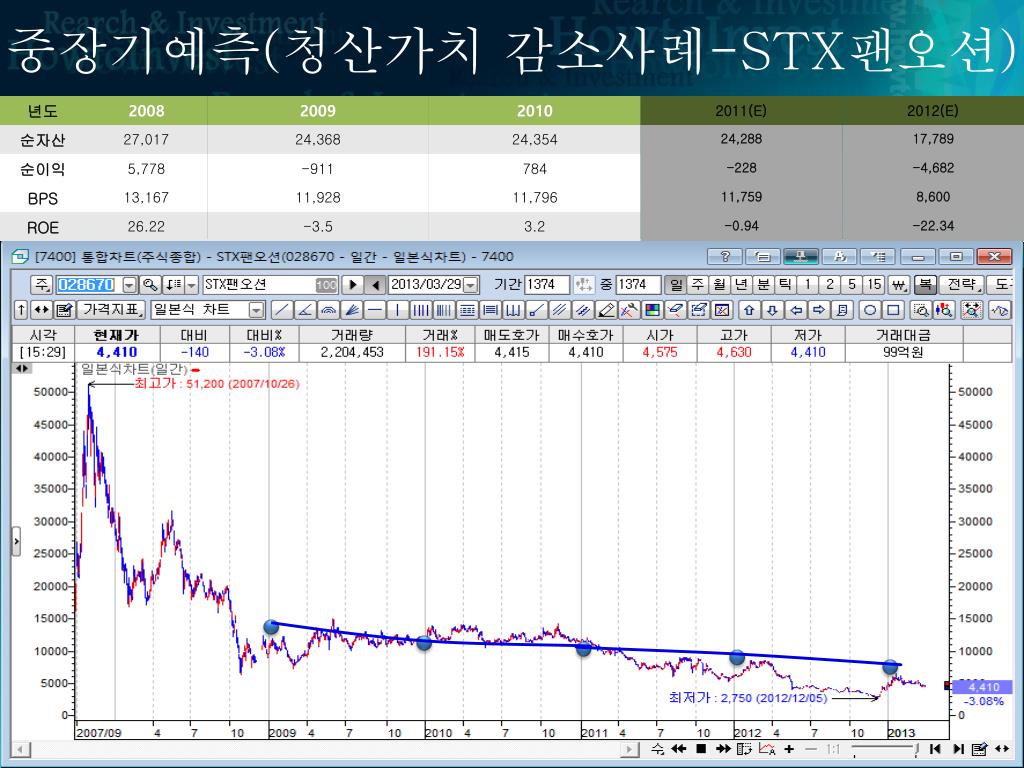Image resolution: width=1024 pixels, height=768 pixels.
Task: Click the 기간 period input field 1374
Action: (547, 285)
